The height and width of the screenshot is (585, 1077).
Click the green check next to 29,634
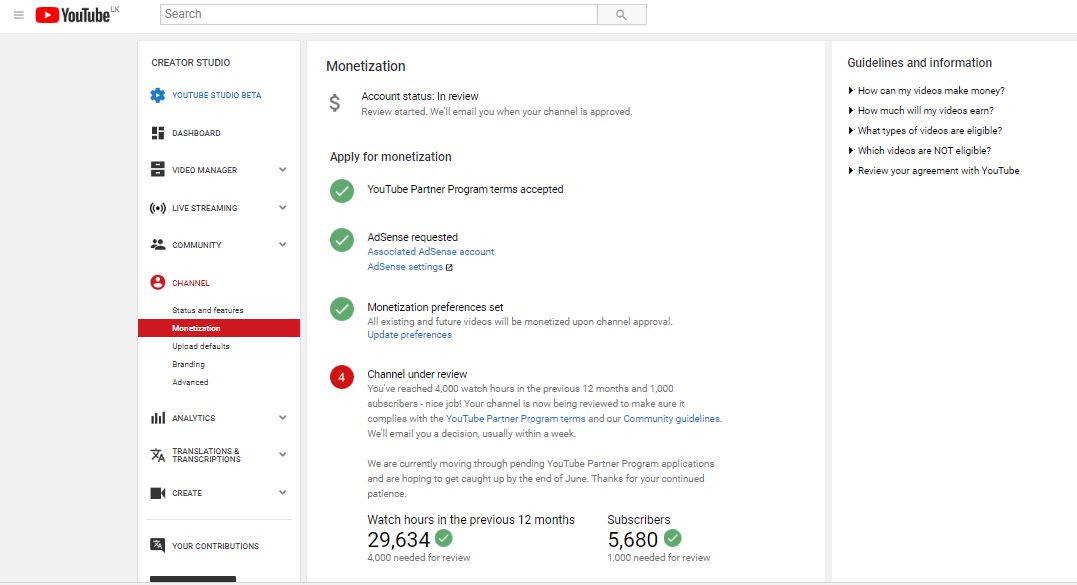pos(444,538)
